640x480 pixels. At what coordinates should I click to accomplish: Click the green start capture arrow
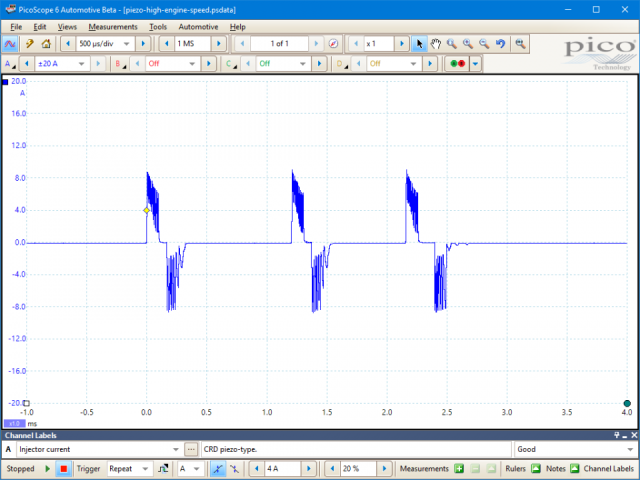point(47,468)
